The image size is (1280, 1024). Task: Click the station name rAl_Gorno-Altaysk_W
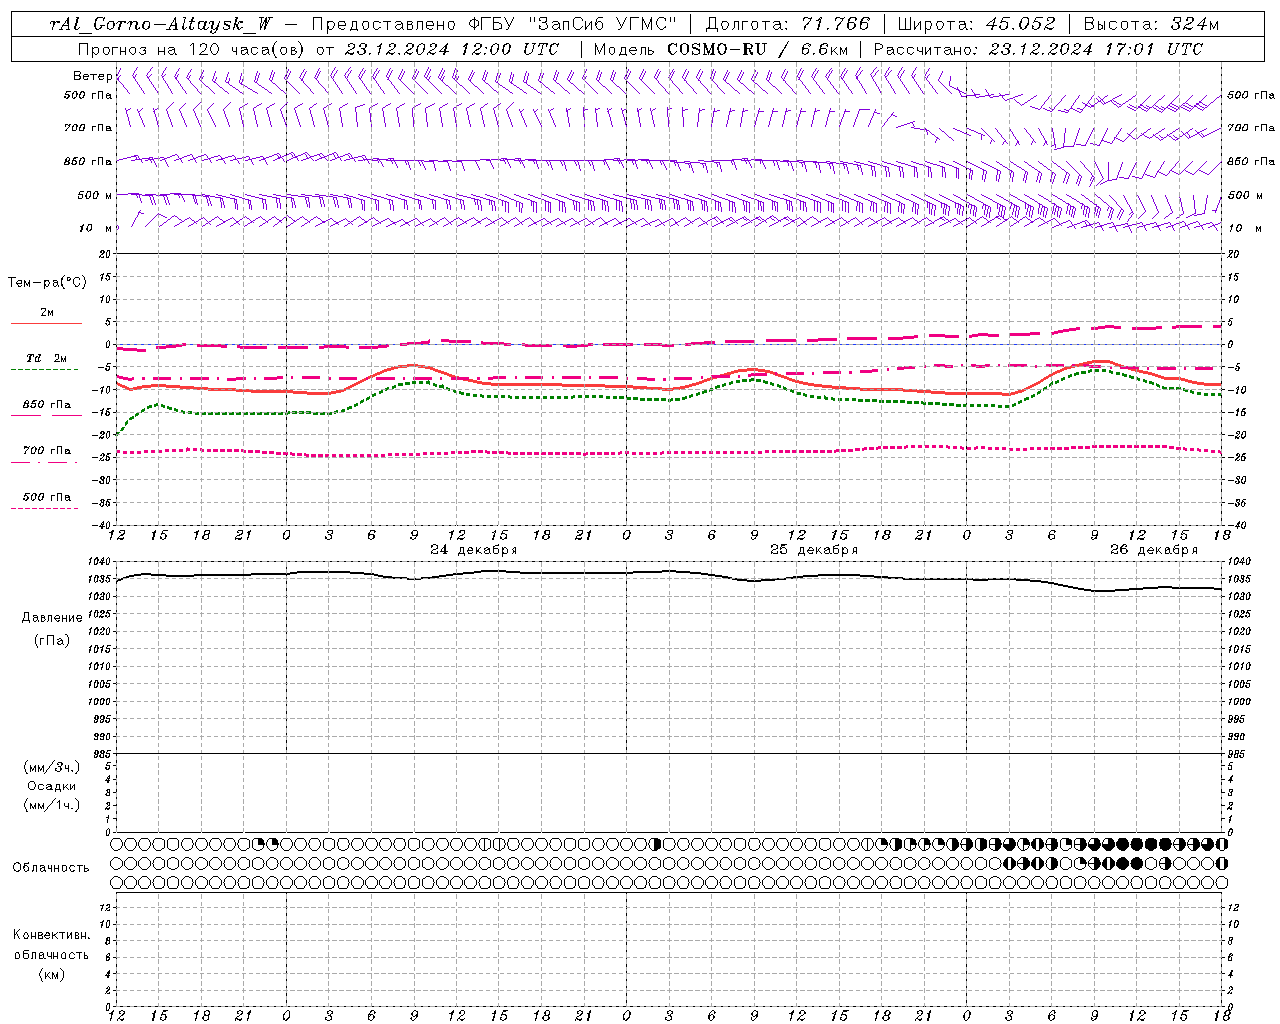160,24
